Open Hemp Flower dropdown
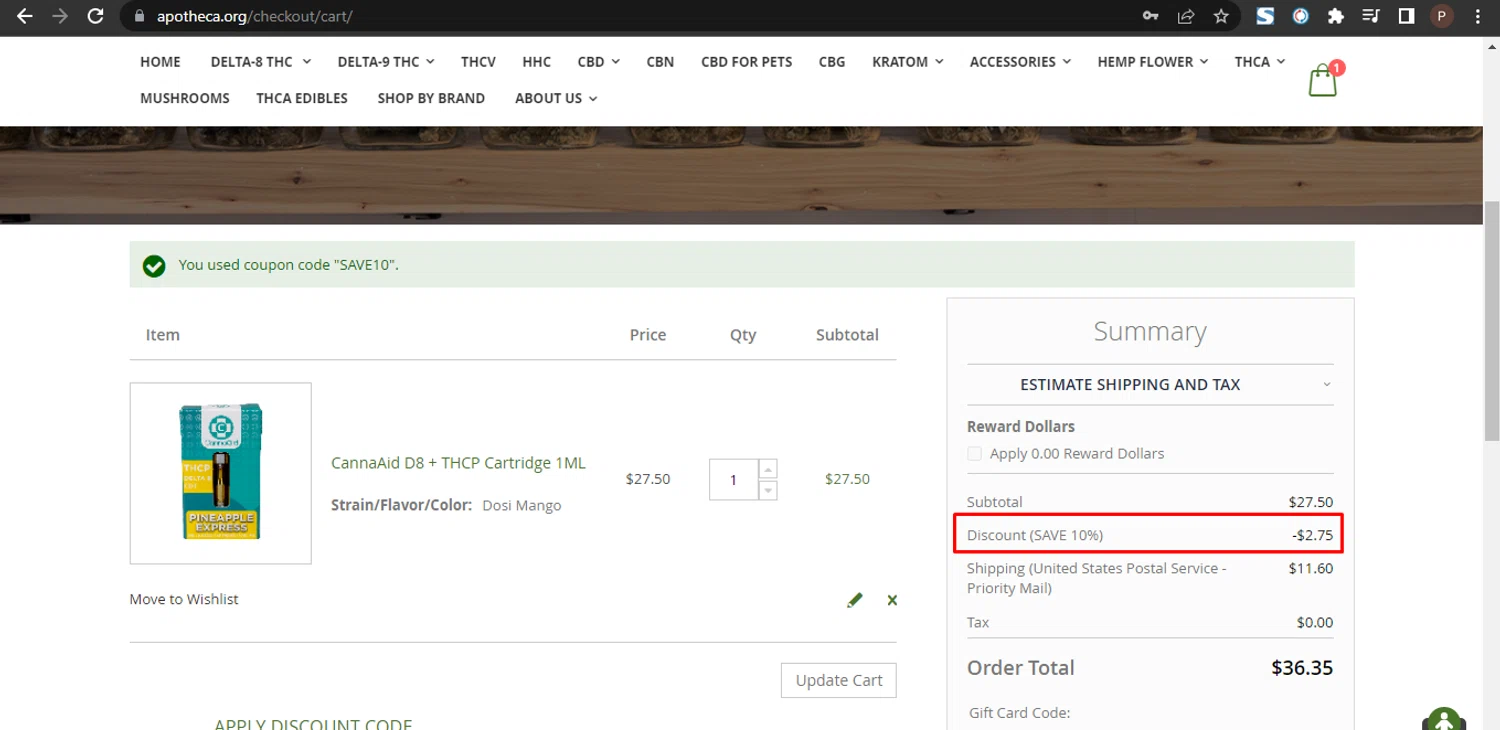This screenshot has height=730, width=1500. 1152,62
